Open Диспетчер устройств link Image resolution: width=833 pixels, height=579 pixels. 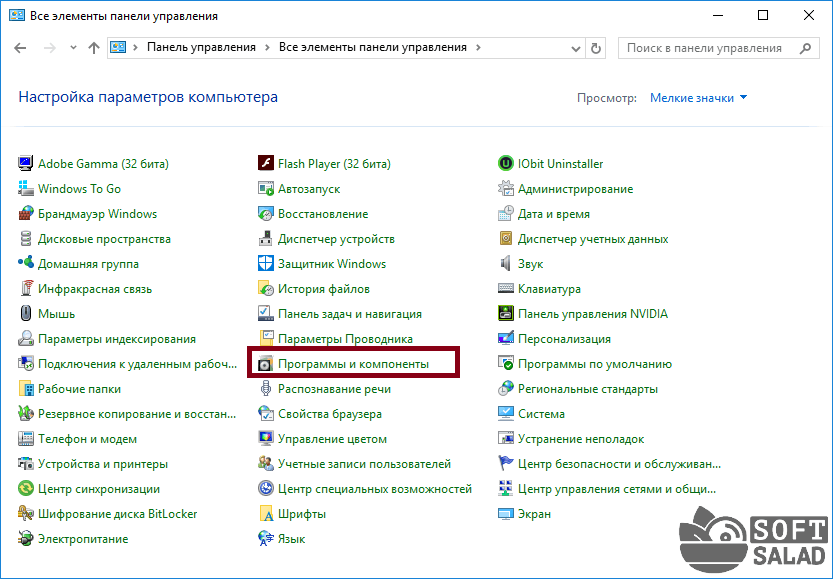point(336,239)
